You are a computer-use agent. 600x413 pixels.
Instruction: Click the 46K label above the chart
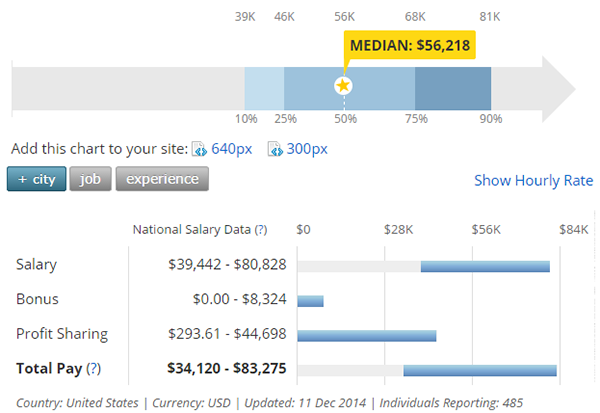click(284, 17)
